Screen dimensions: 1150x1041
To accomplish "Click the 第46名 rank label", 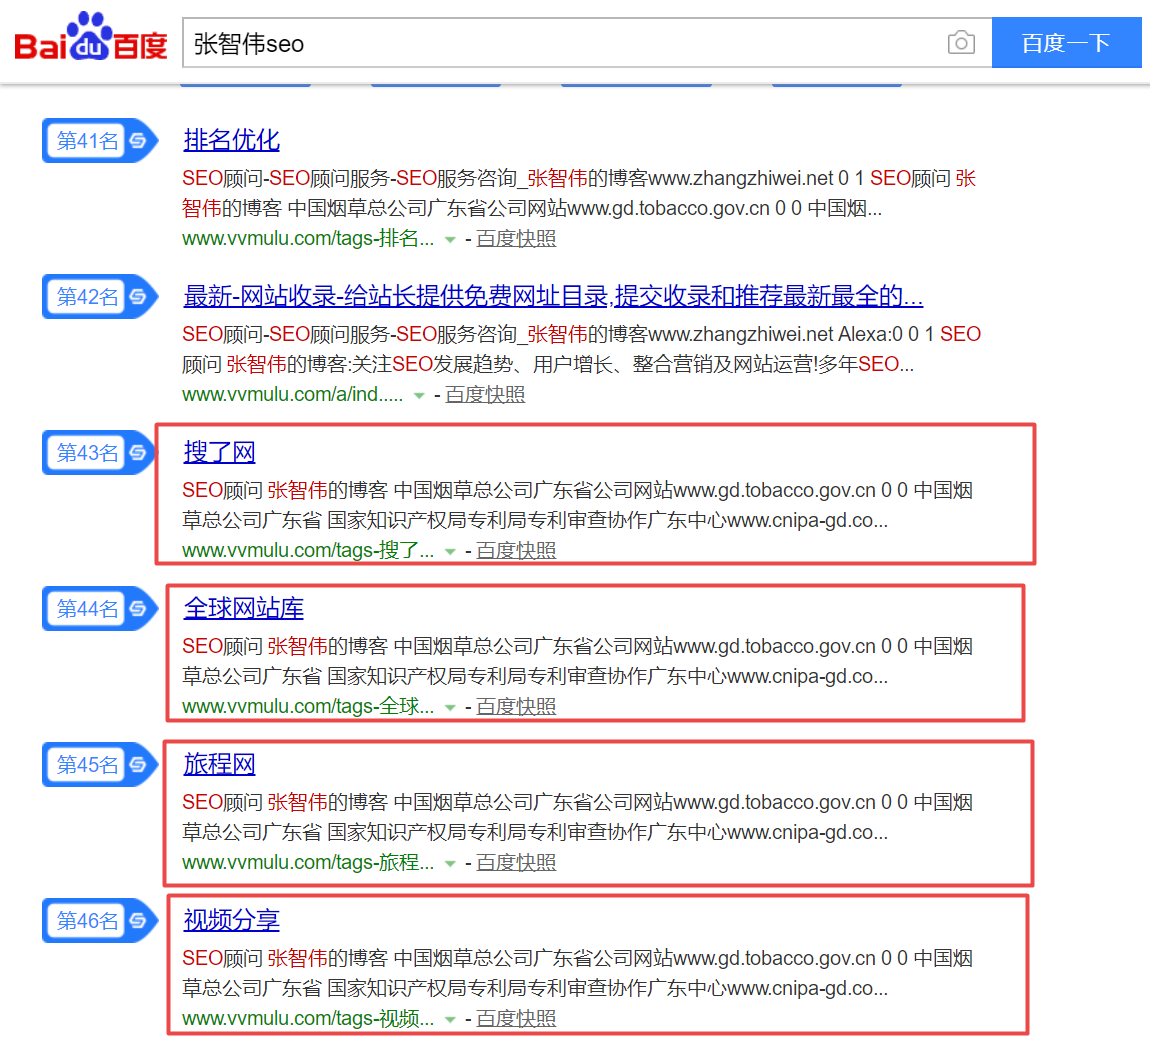I will [87, 921].
